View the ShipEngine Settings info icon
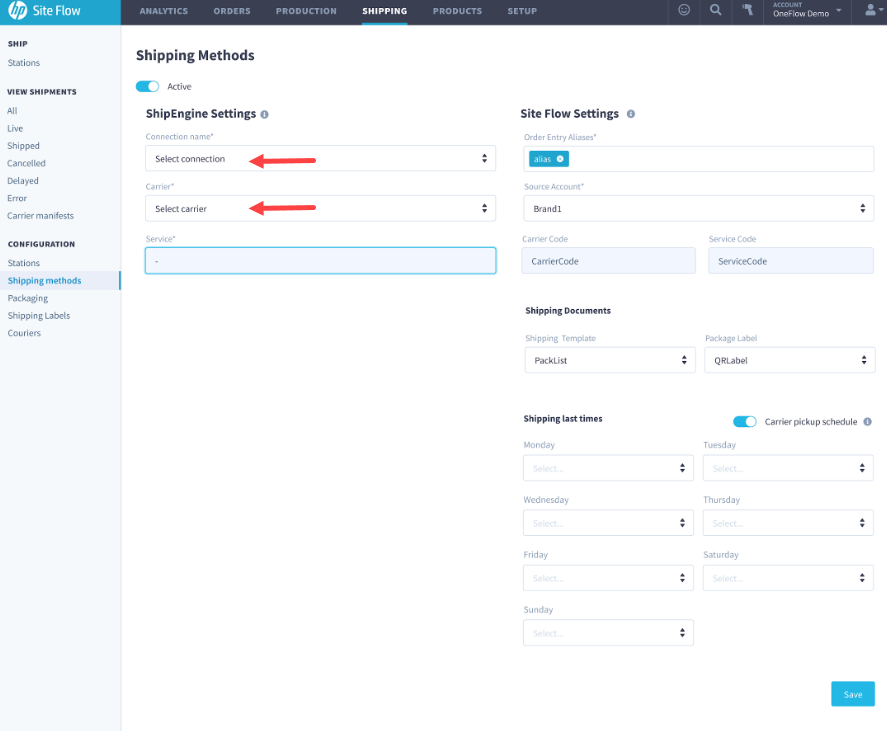Screen dimensions: 887x731 pos(264,114)
